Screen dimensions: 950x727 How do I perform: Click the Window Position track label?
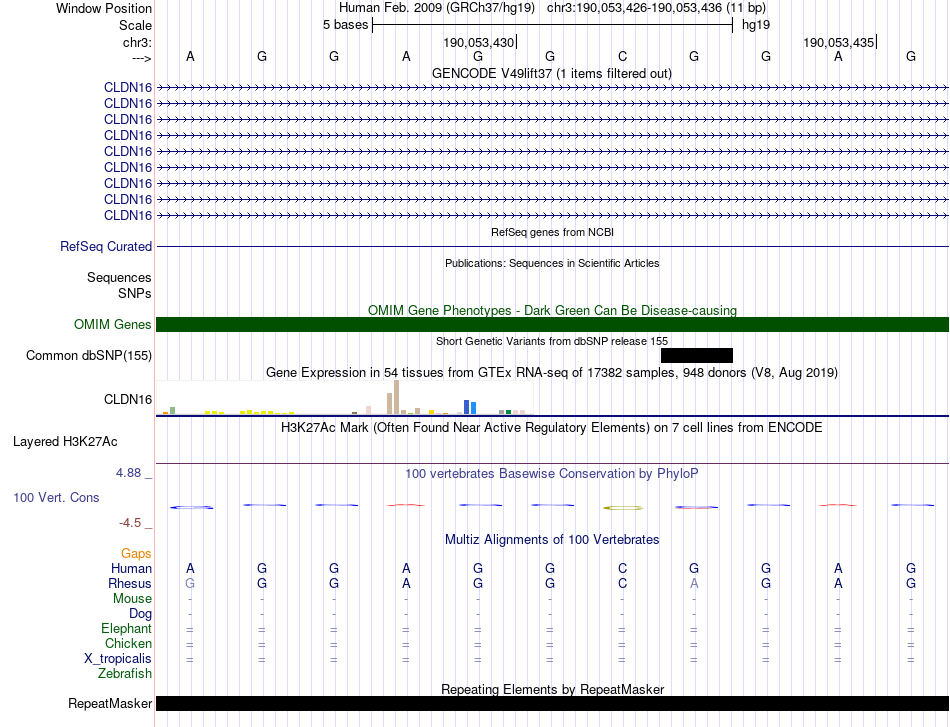[x=104, y=8]
